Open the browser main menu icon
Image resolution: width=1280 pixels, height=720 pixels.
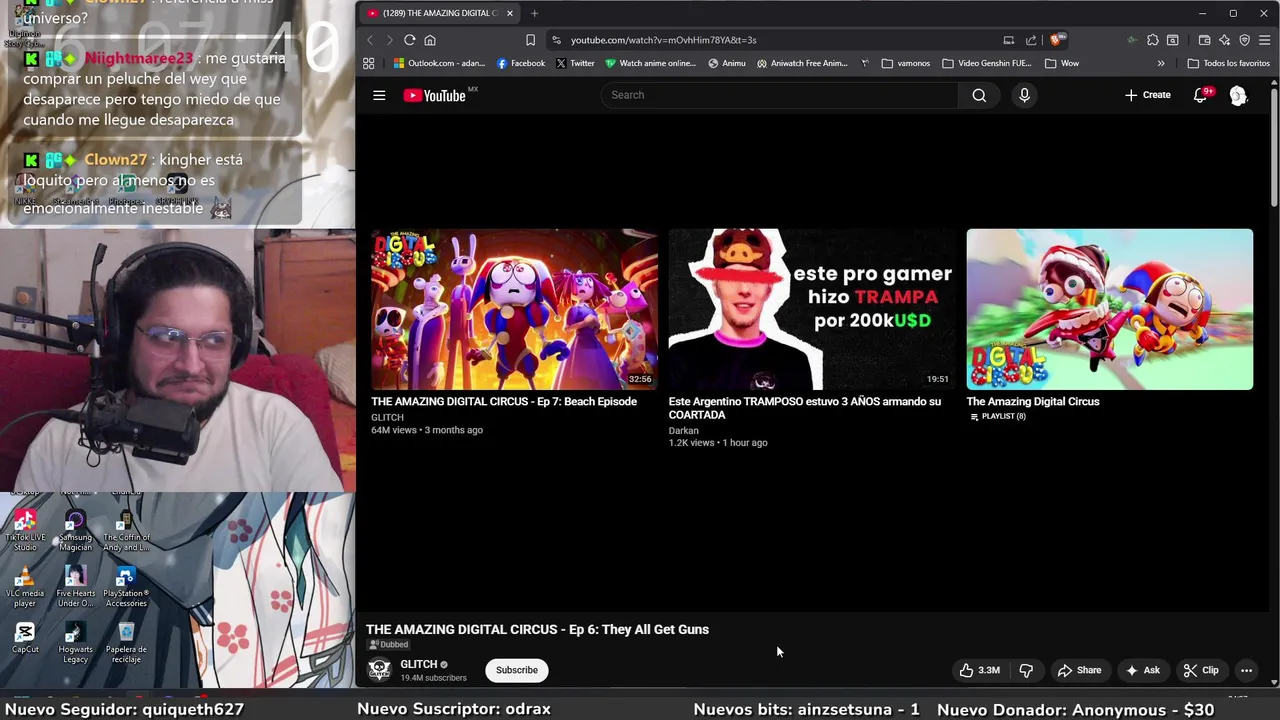1264,40
